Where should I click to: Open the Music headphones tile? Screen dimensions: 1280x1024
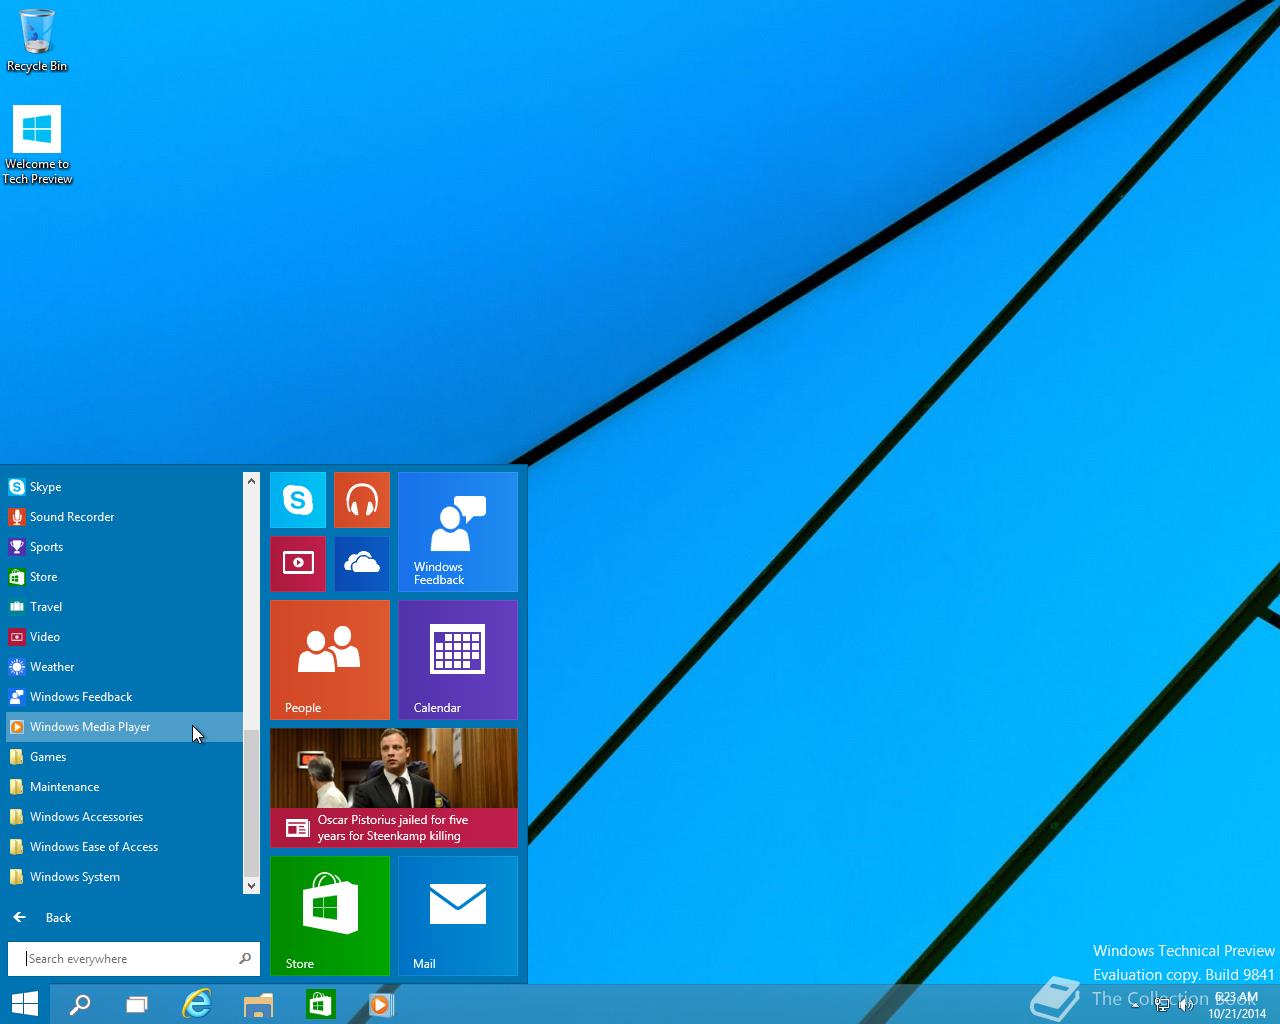click(361, 499)
